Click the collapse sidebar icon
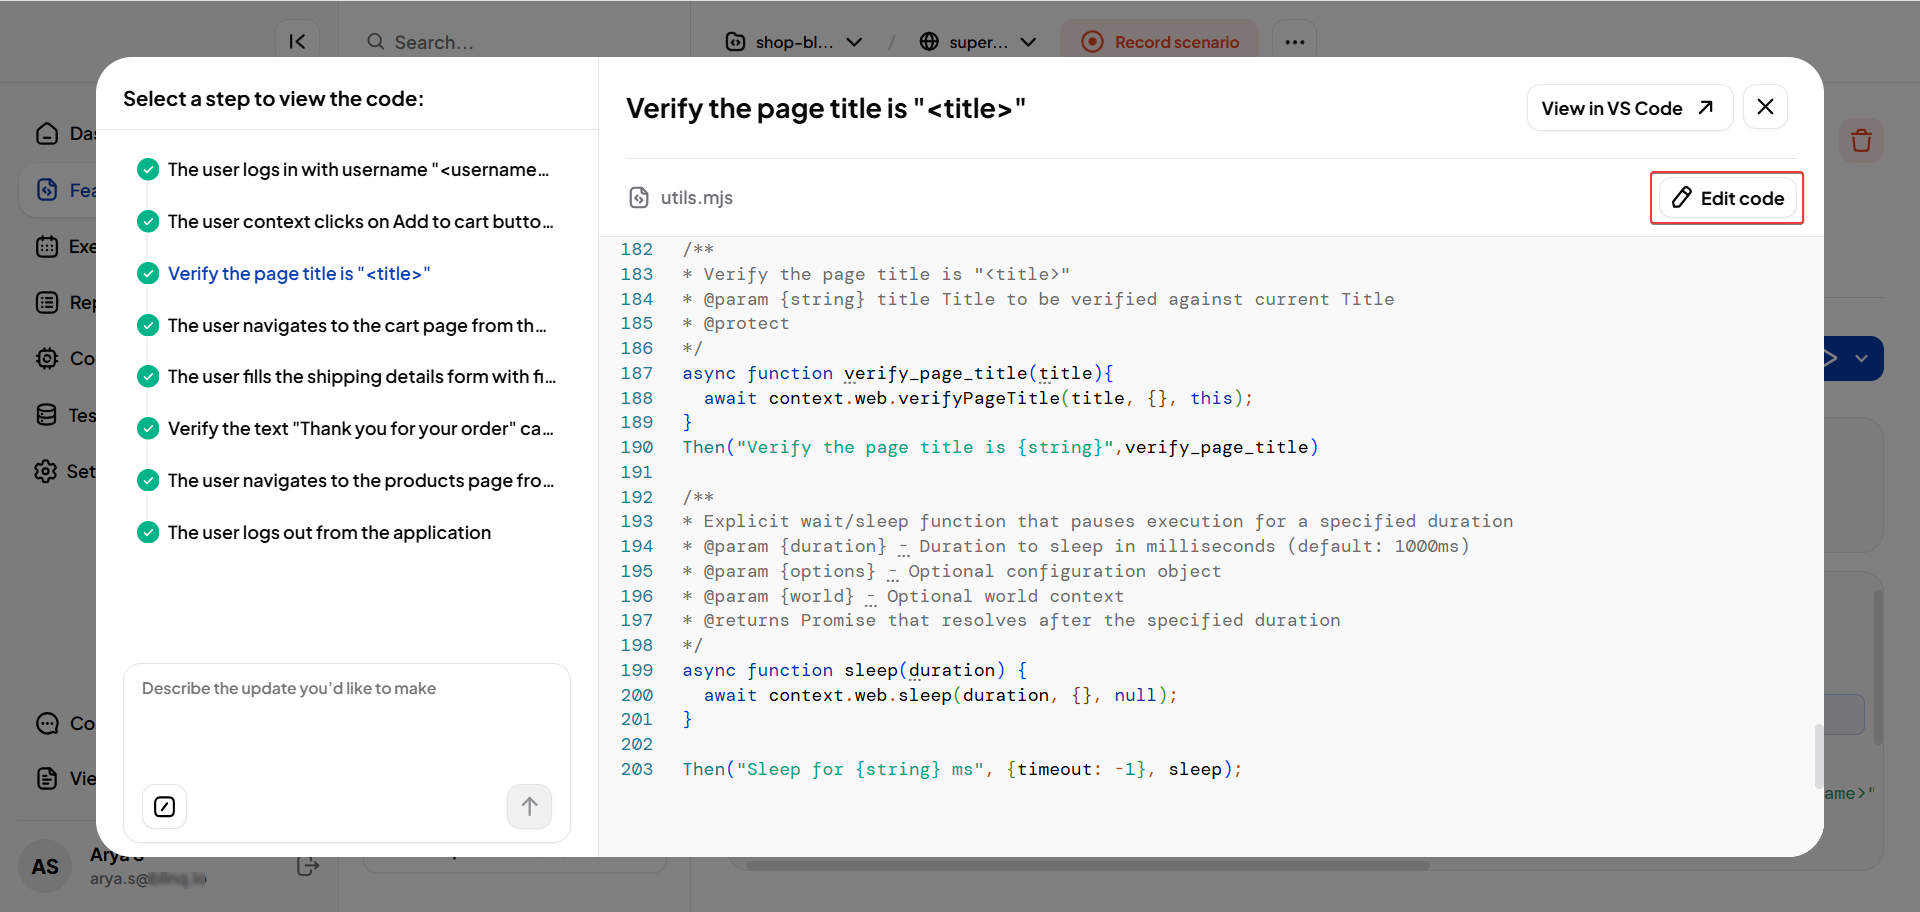 click(x=297, y=42)
